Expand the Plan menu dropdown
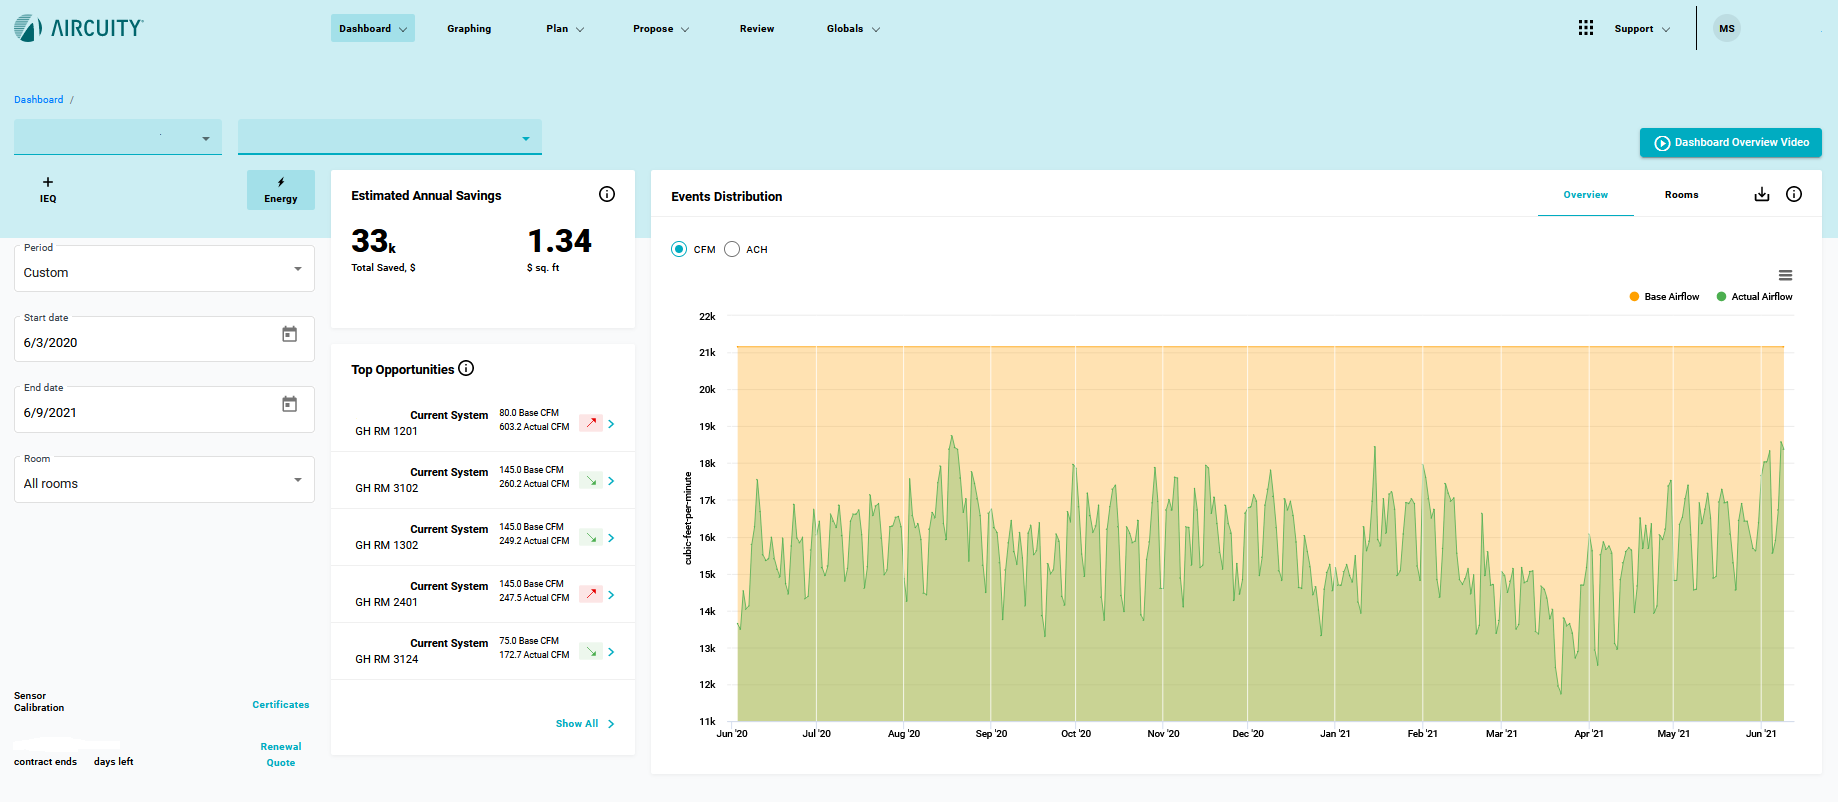The image size is (1838, 802). point(565,29)
